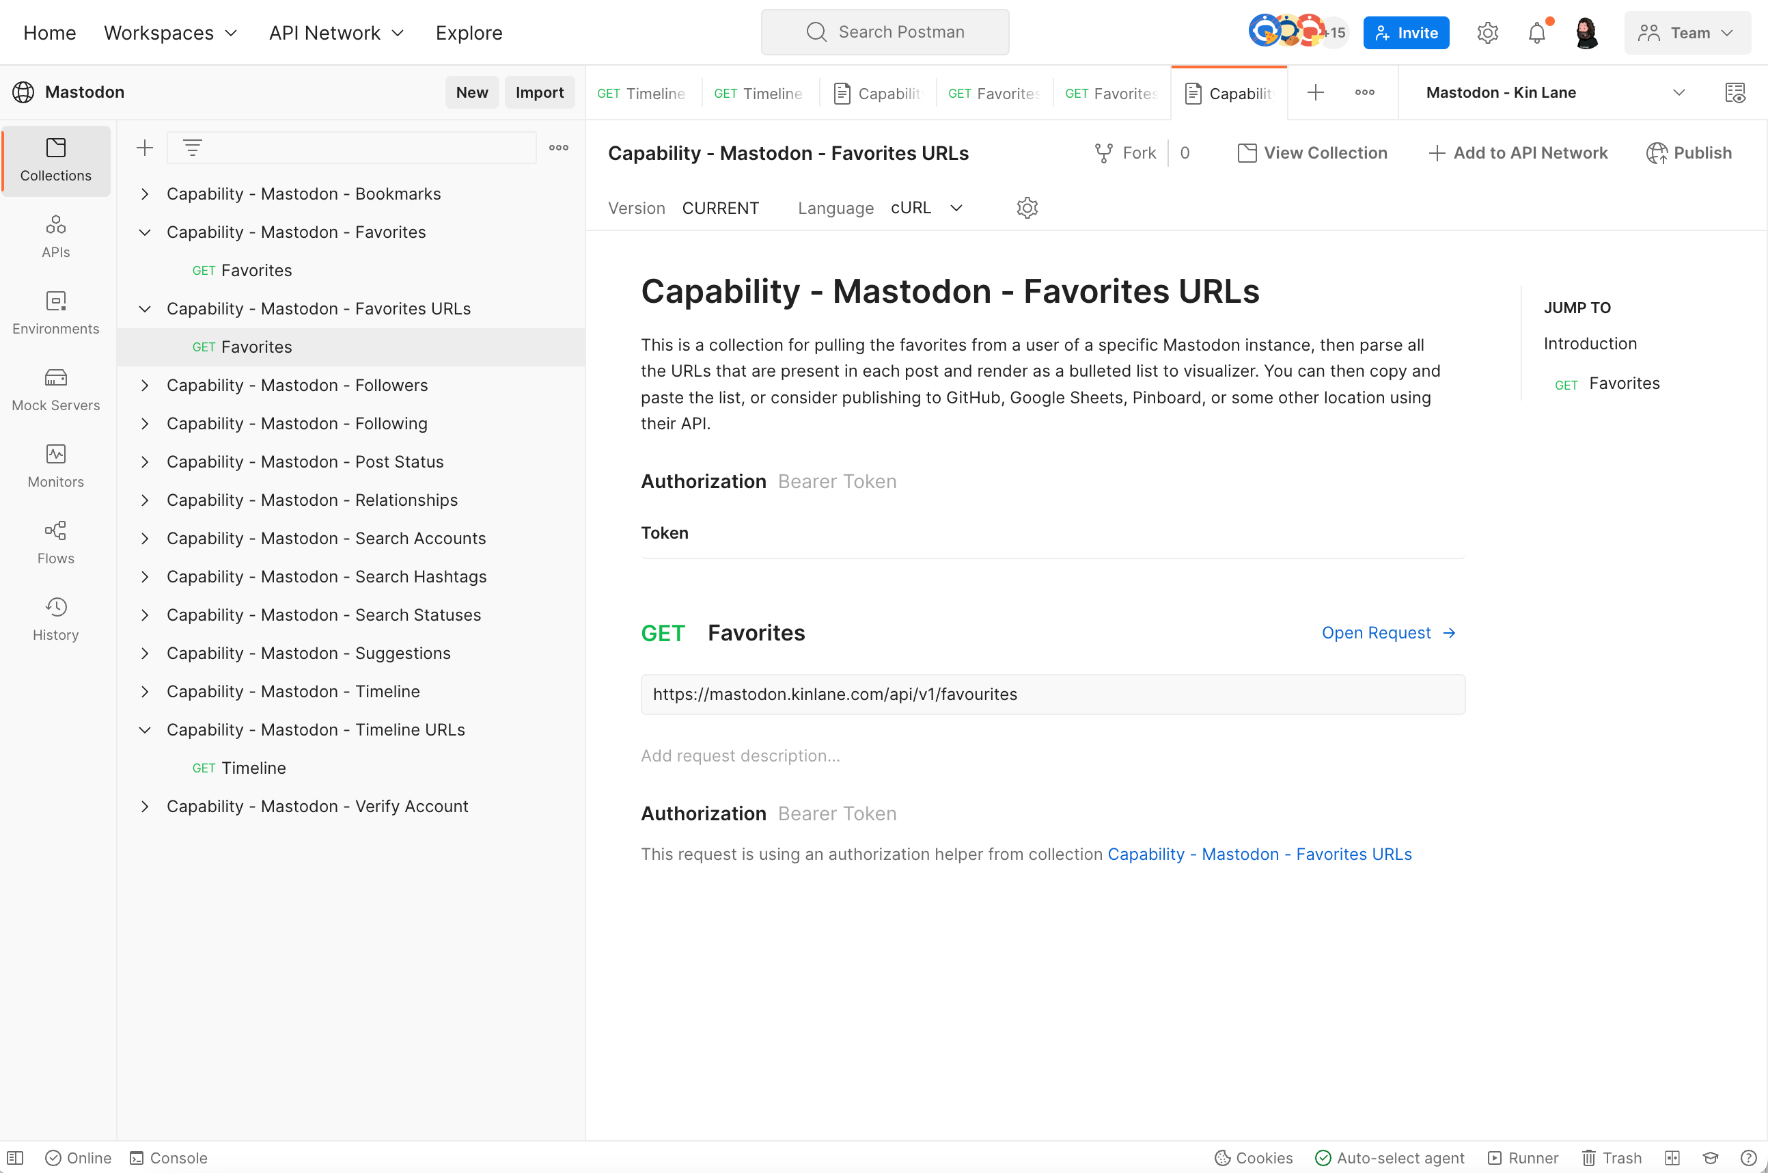1768x1173 pixels.
Task: Open the tab bar three-dot options menu
Action: (1365, 93)
